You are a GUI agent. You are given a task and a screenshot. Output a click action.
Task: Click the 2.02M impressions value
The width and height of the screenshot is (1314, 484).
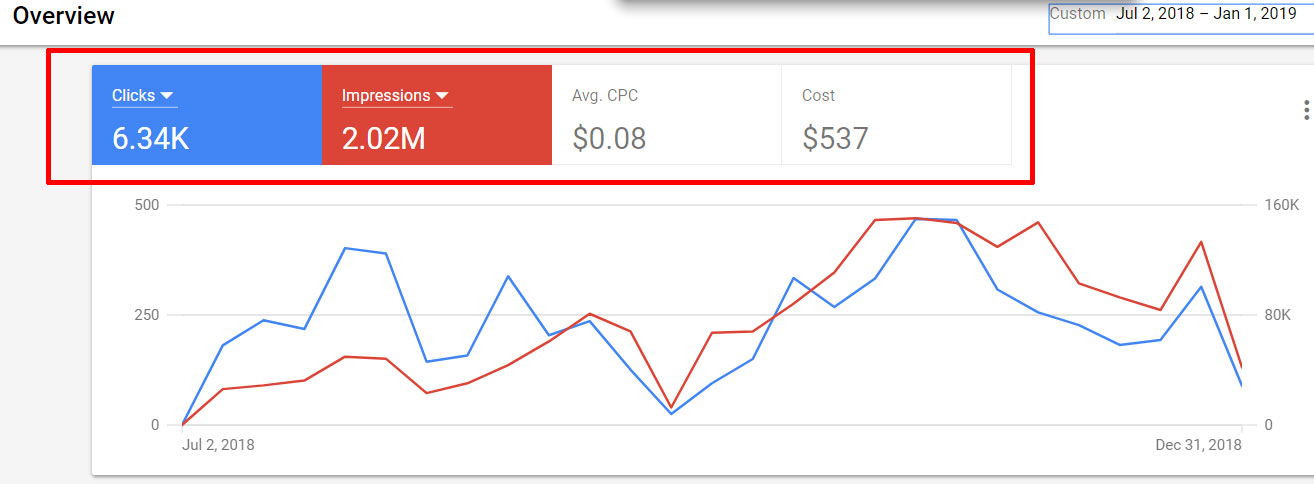383,138
